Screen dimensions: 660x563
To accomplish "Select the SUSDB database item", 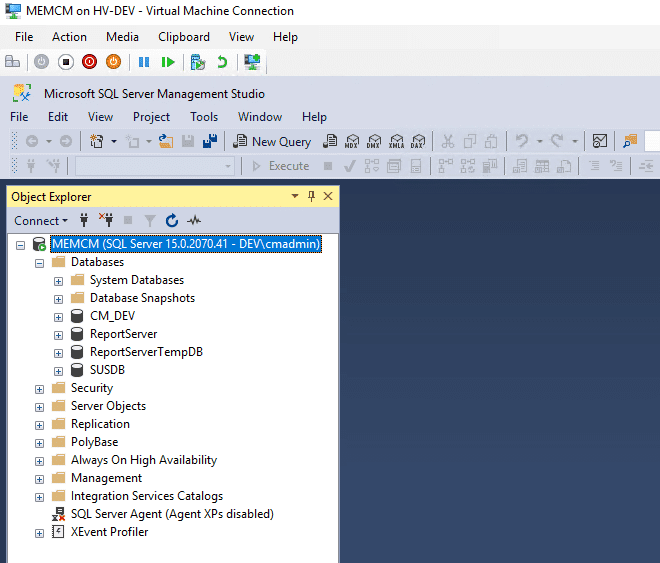I will pyautogui.click(x=107, y=370).
